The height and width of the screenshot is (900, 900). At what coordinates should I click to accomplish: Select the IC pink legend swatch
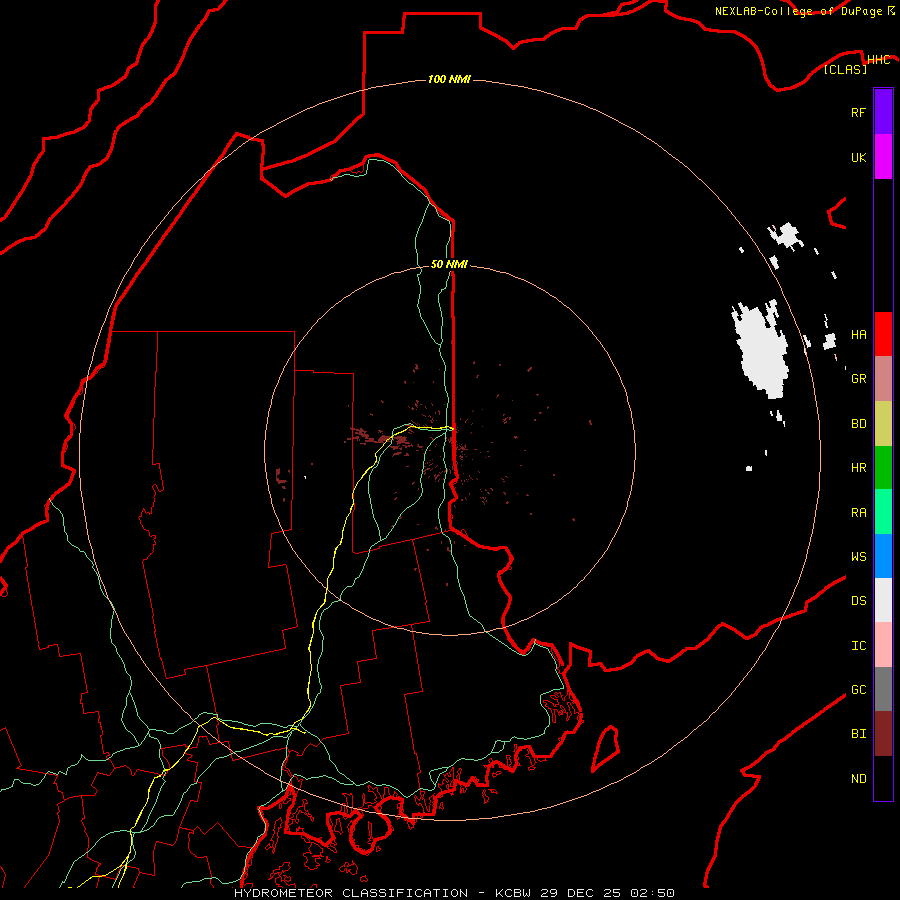tap(883, 645)
